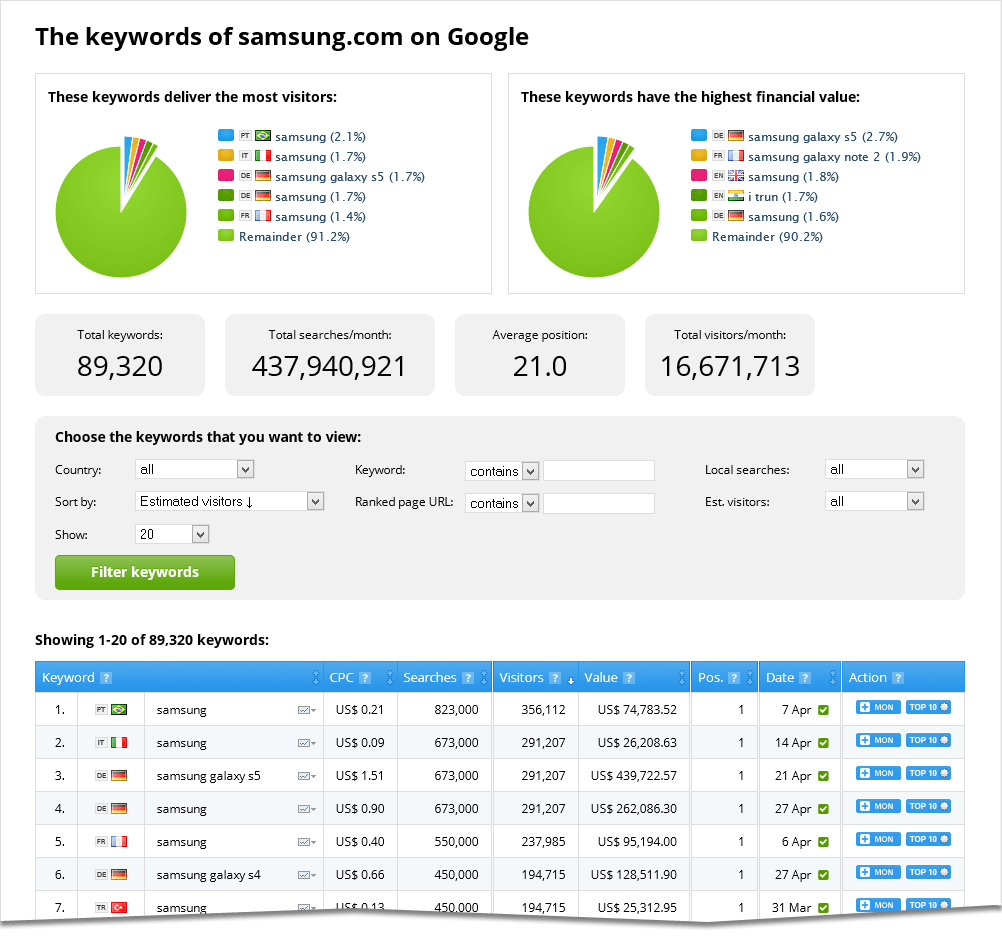This screenshot has width=1002, height=939.
Task: Click legend link samsung galaxy s5 (2.7%)
Action: 822,137
